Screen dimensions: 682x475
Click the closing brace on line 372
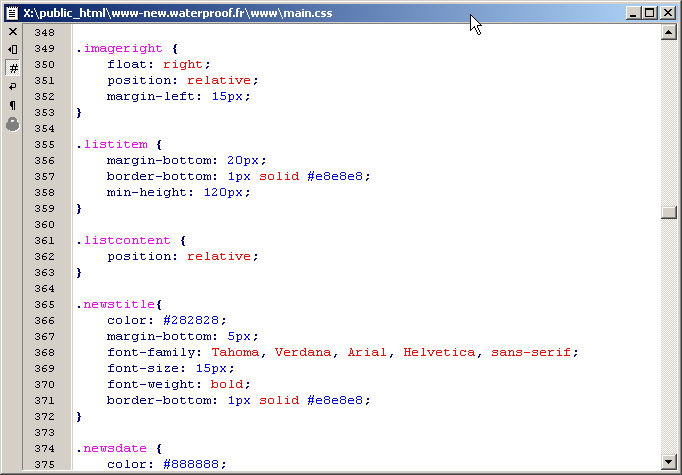click(x=79, y=416)
